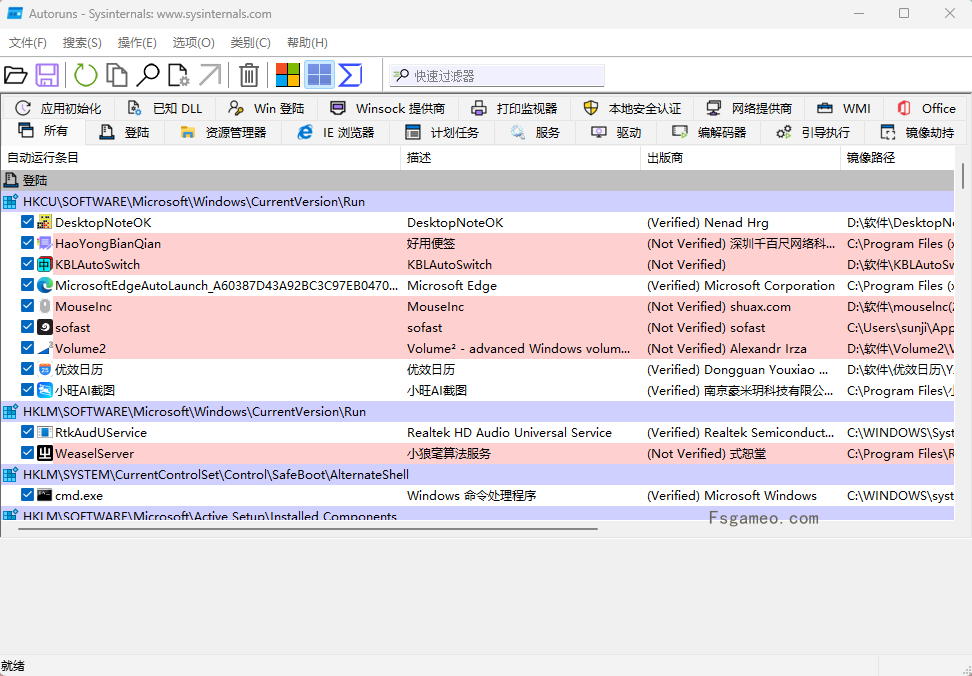Click the green Refresh toolbar icon
Image resolution: width=972 pixels, height=676 pixels.
(x=86, y=76)
